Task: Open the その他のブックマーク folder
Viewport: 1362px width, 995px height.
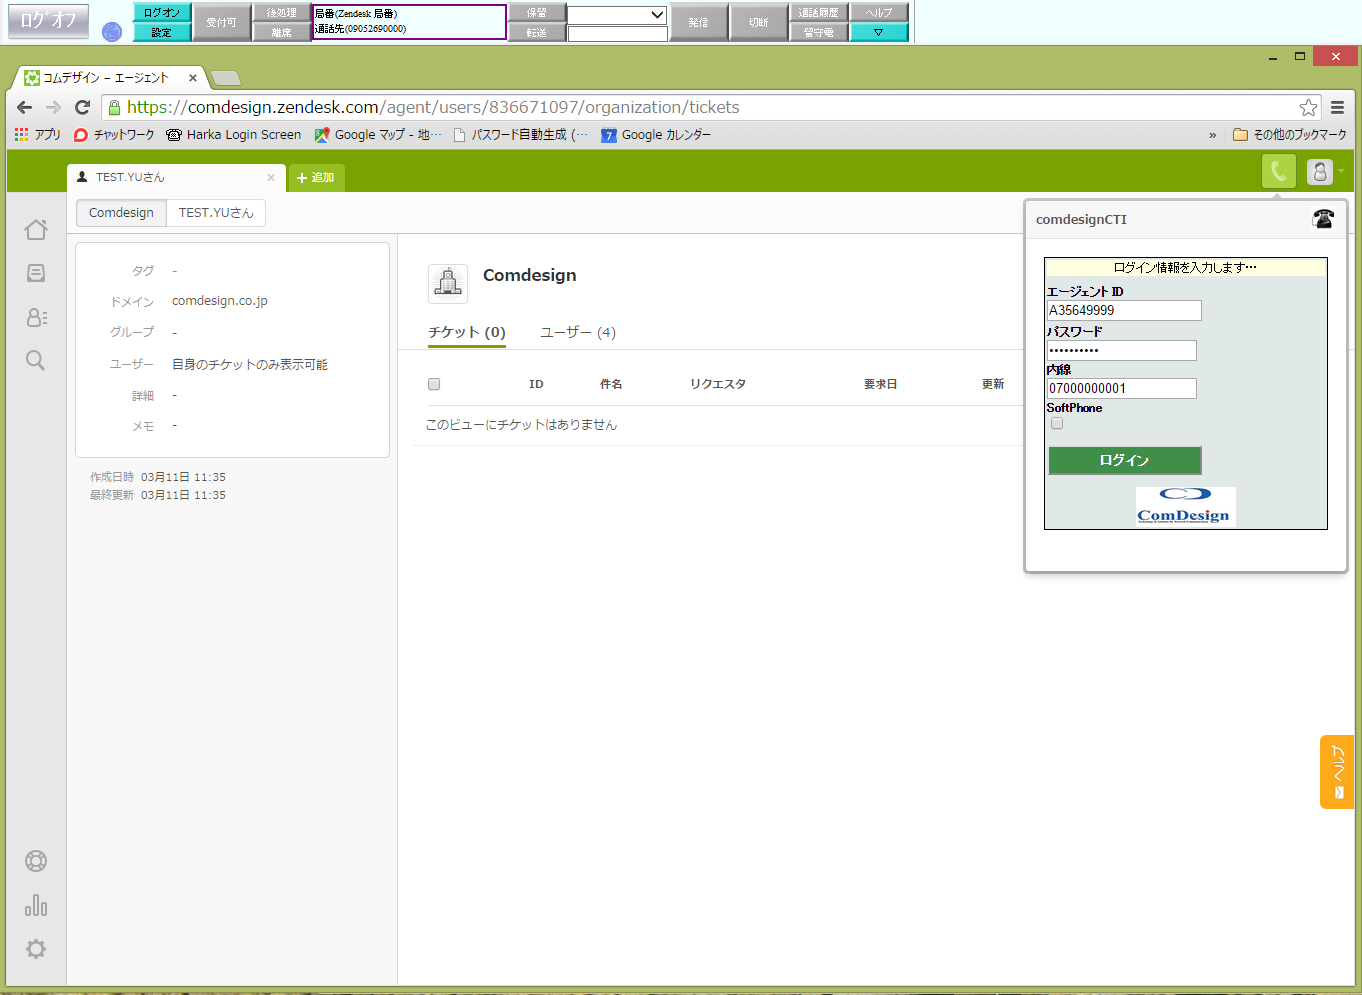Action: pos(1290,134)
